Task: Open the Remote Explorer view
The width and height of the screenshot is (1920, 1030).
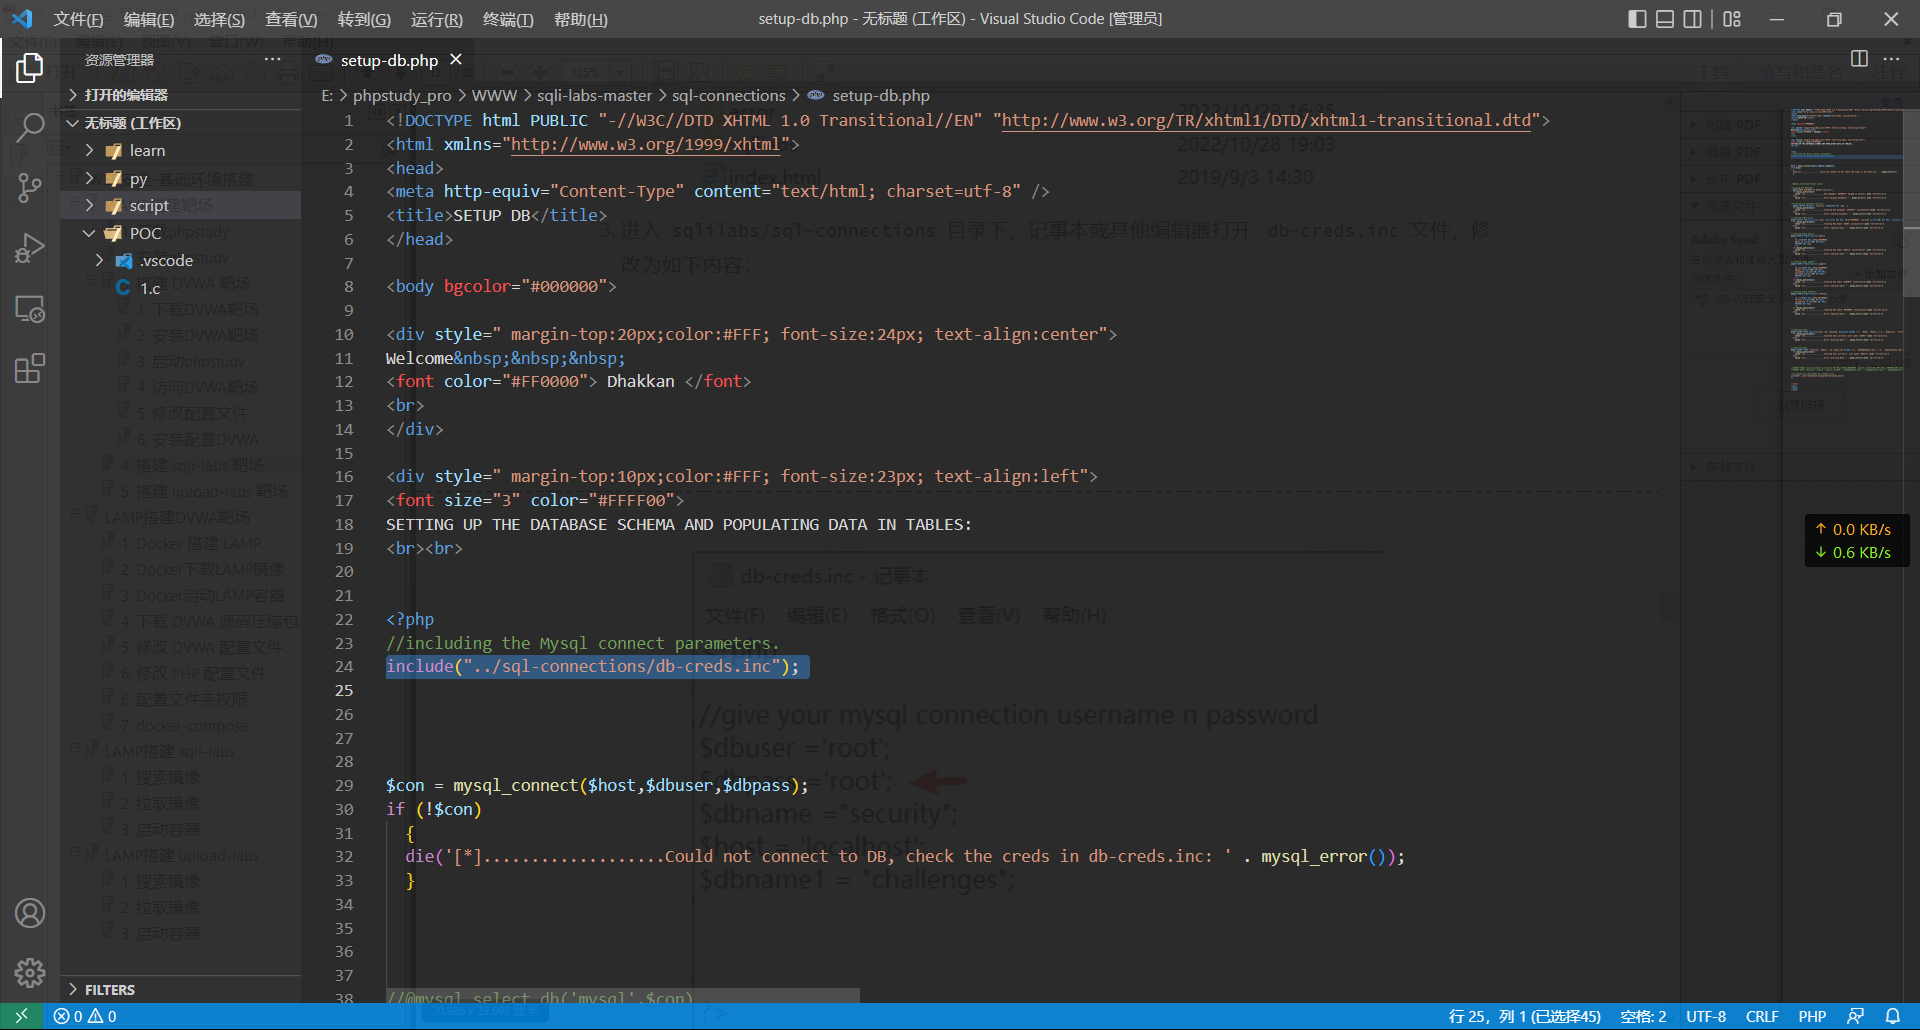Action: tap(30, 309)
